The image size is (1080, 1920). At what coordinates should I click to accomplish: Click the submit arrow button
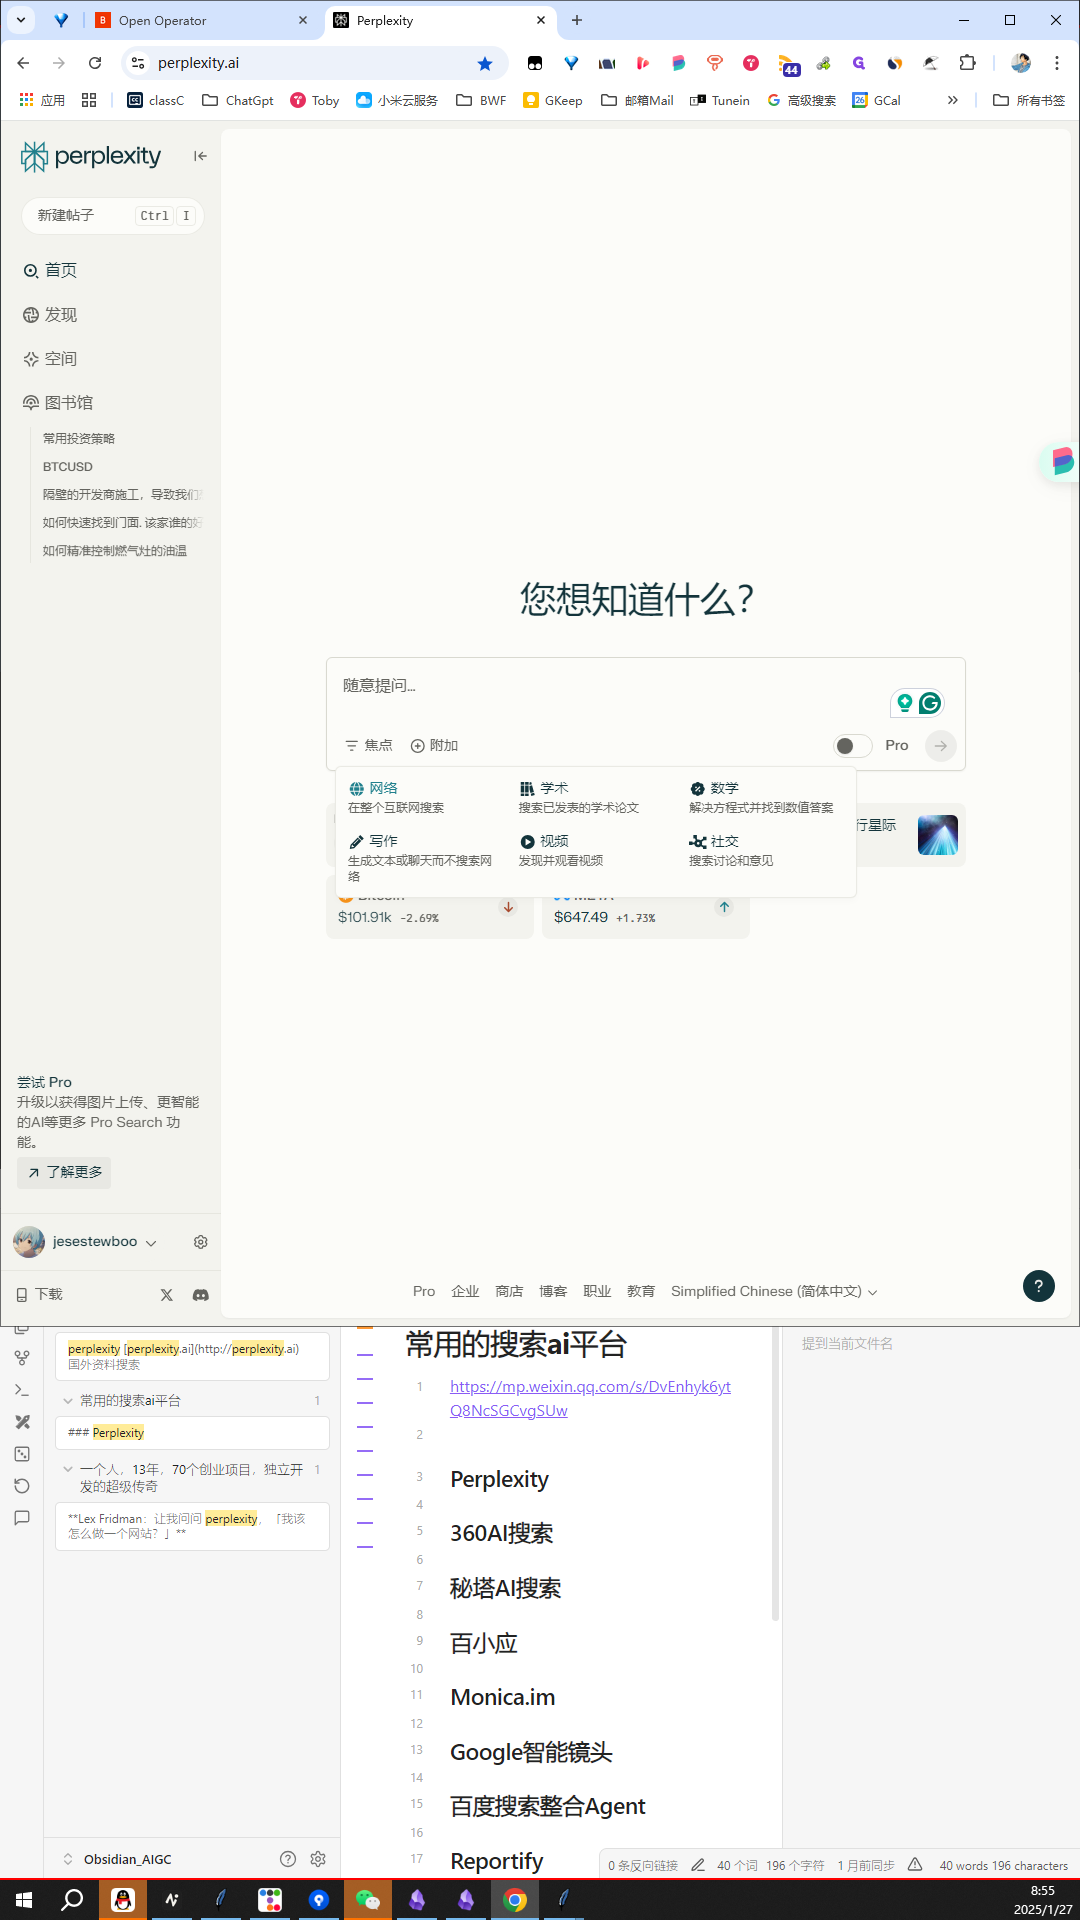940,746
